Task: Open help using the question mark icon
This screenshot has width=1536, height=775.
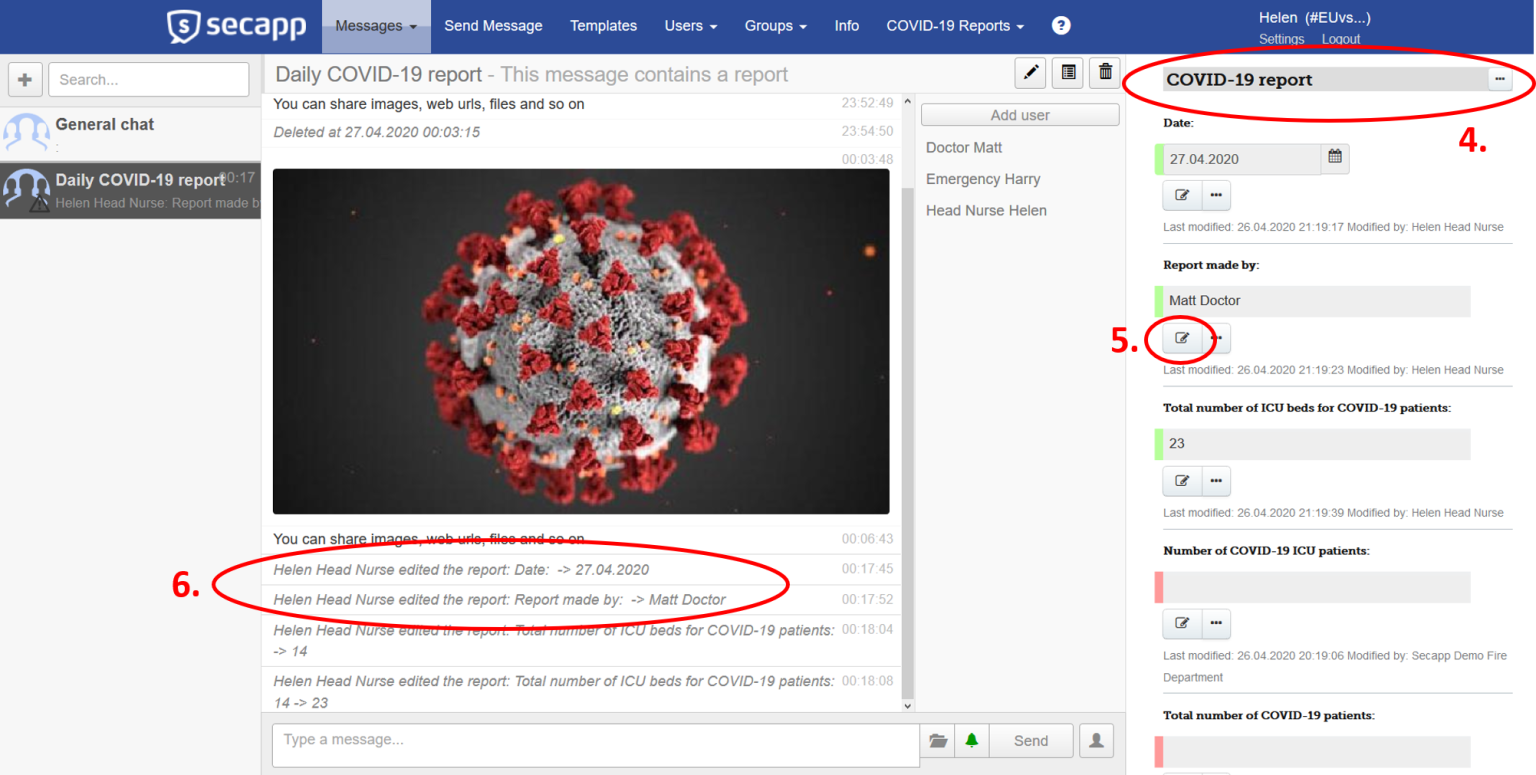Action: (x=1060, y=25)
